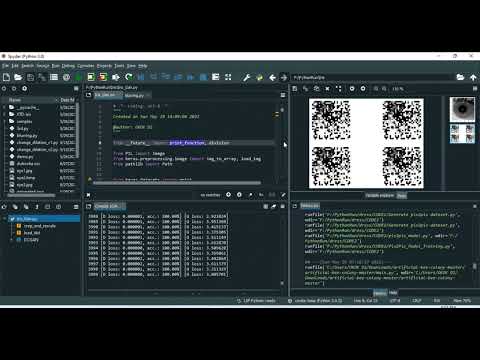The width and height of the screenshot is (480, 360).
Task: Select demo.py in the file explorer
Action: click(x=25, y=156)
